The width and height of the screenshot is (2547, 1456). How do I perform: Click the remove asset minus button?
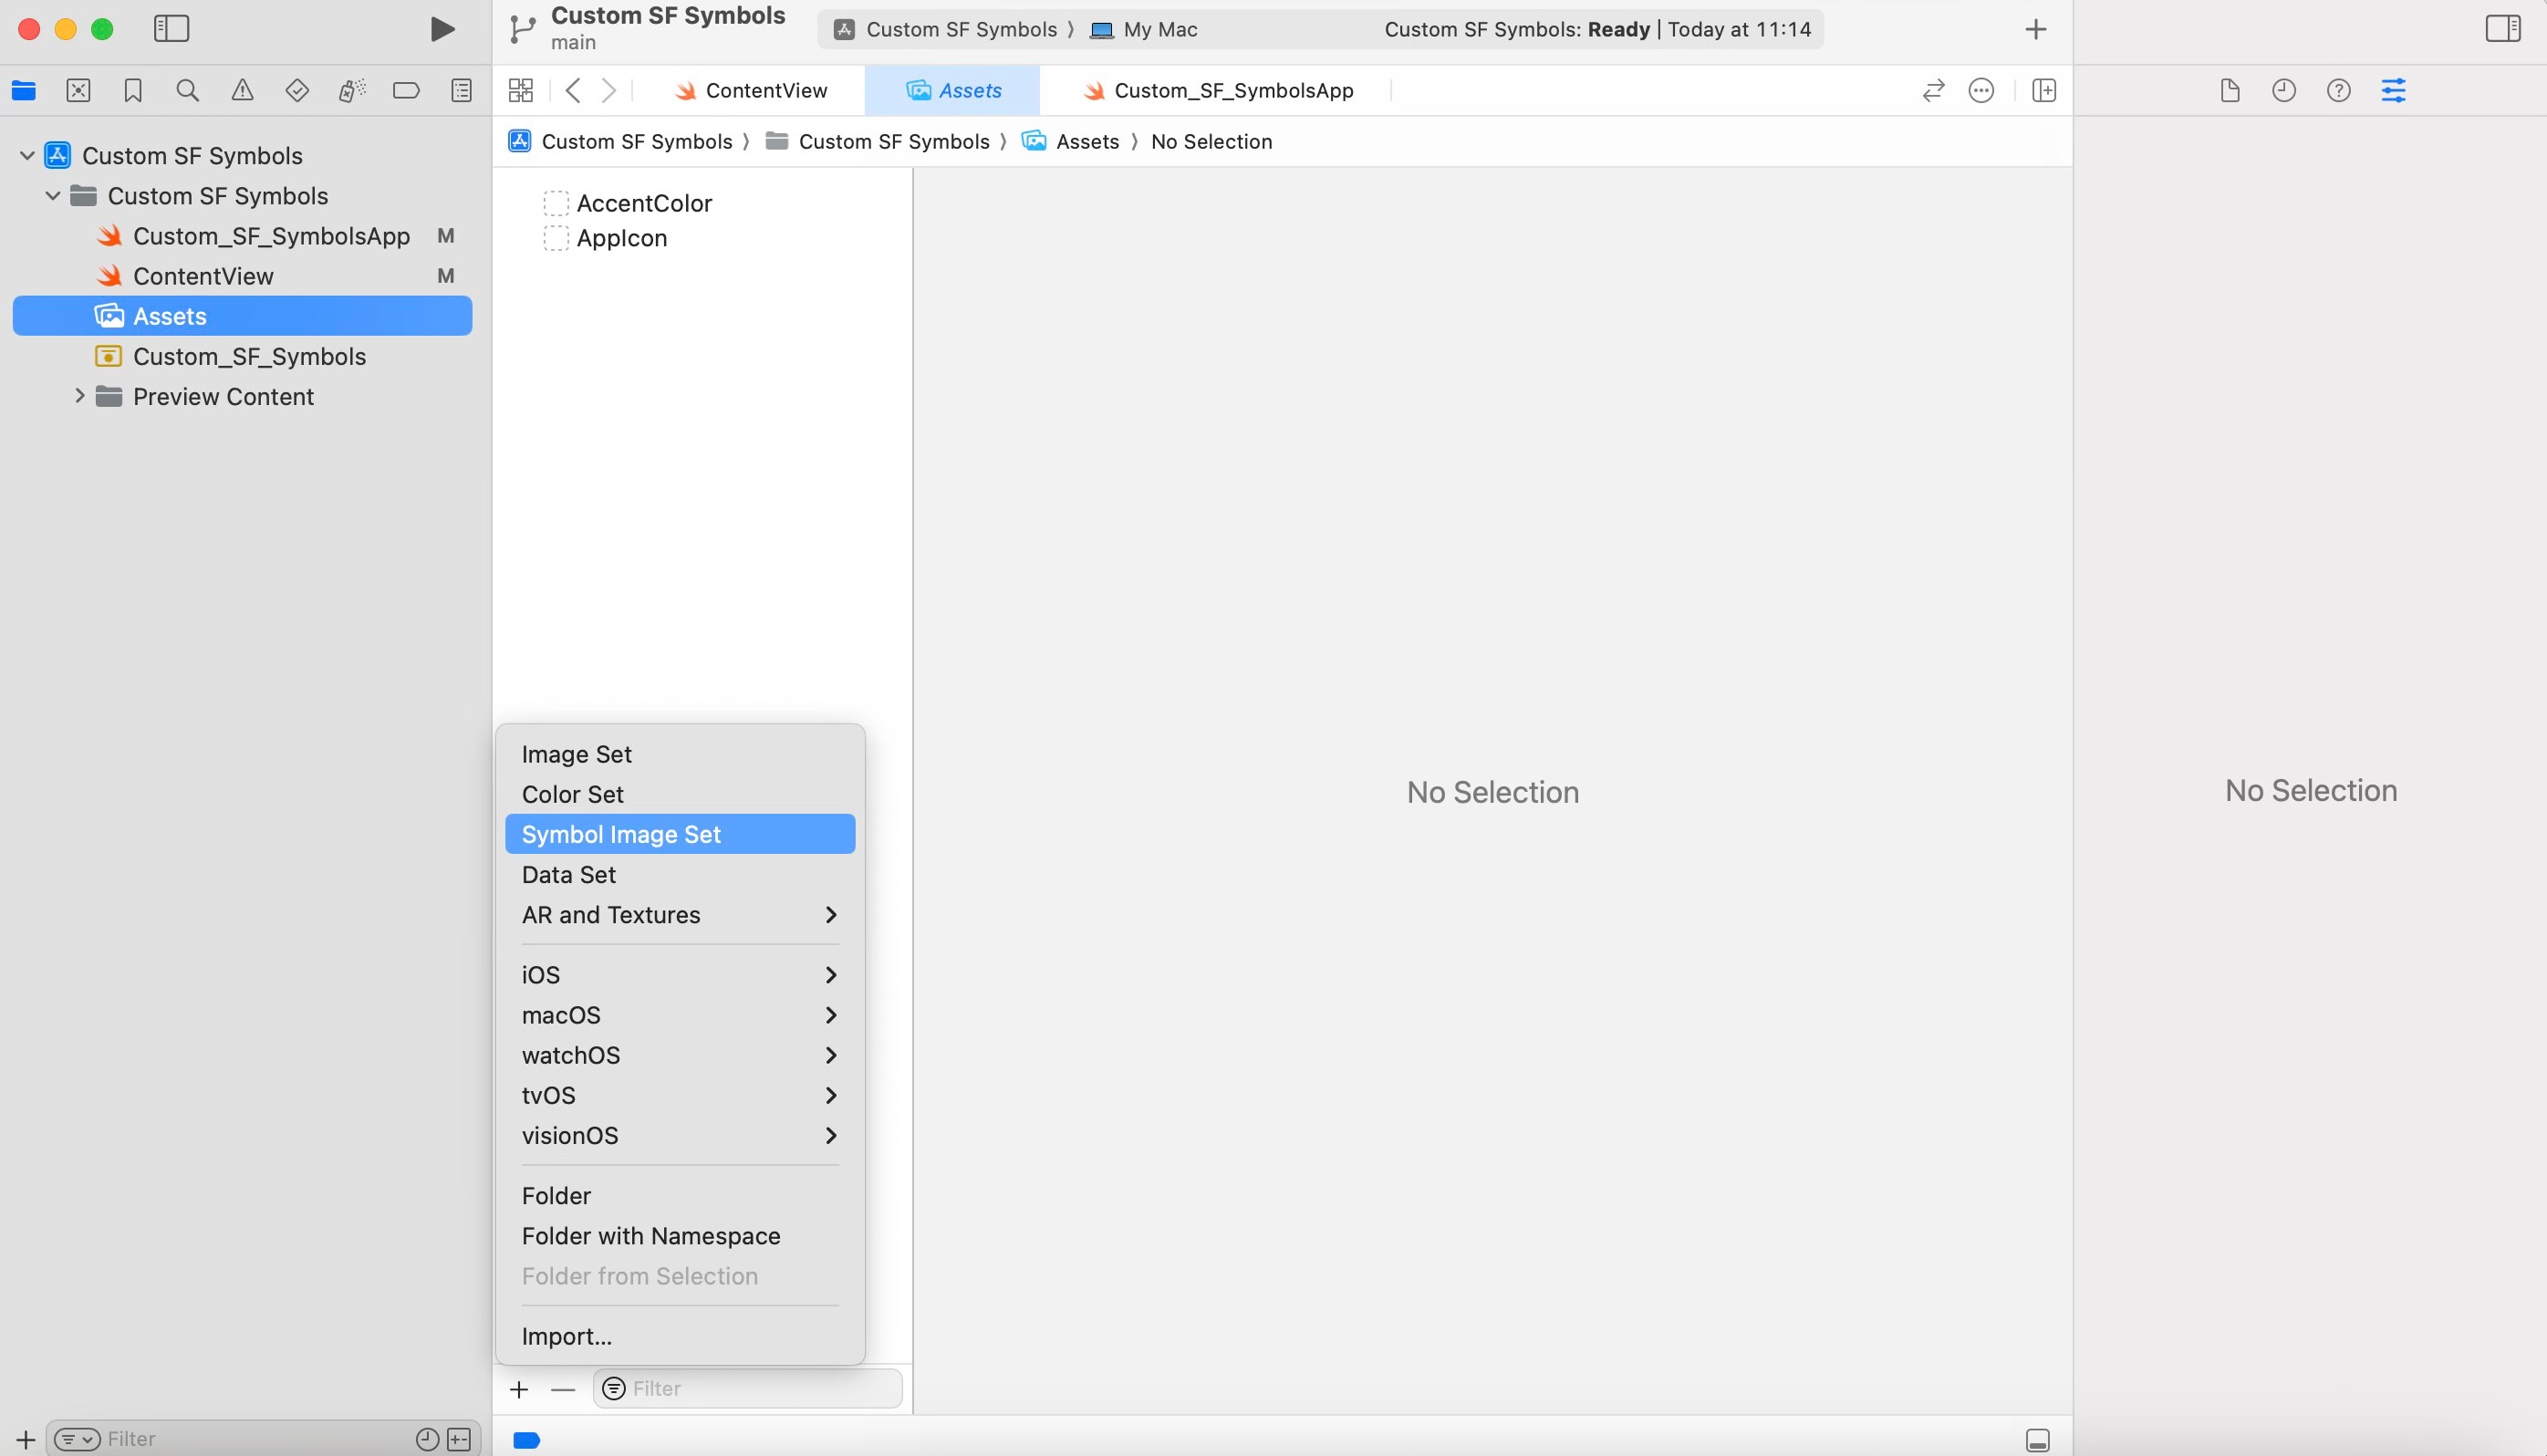click(563, 1389)
